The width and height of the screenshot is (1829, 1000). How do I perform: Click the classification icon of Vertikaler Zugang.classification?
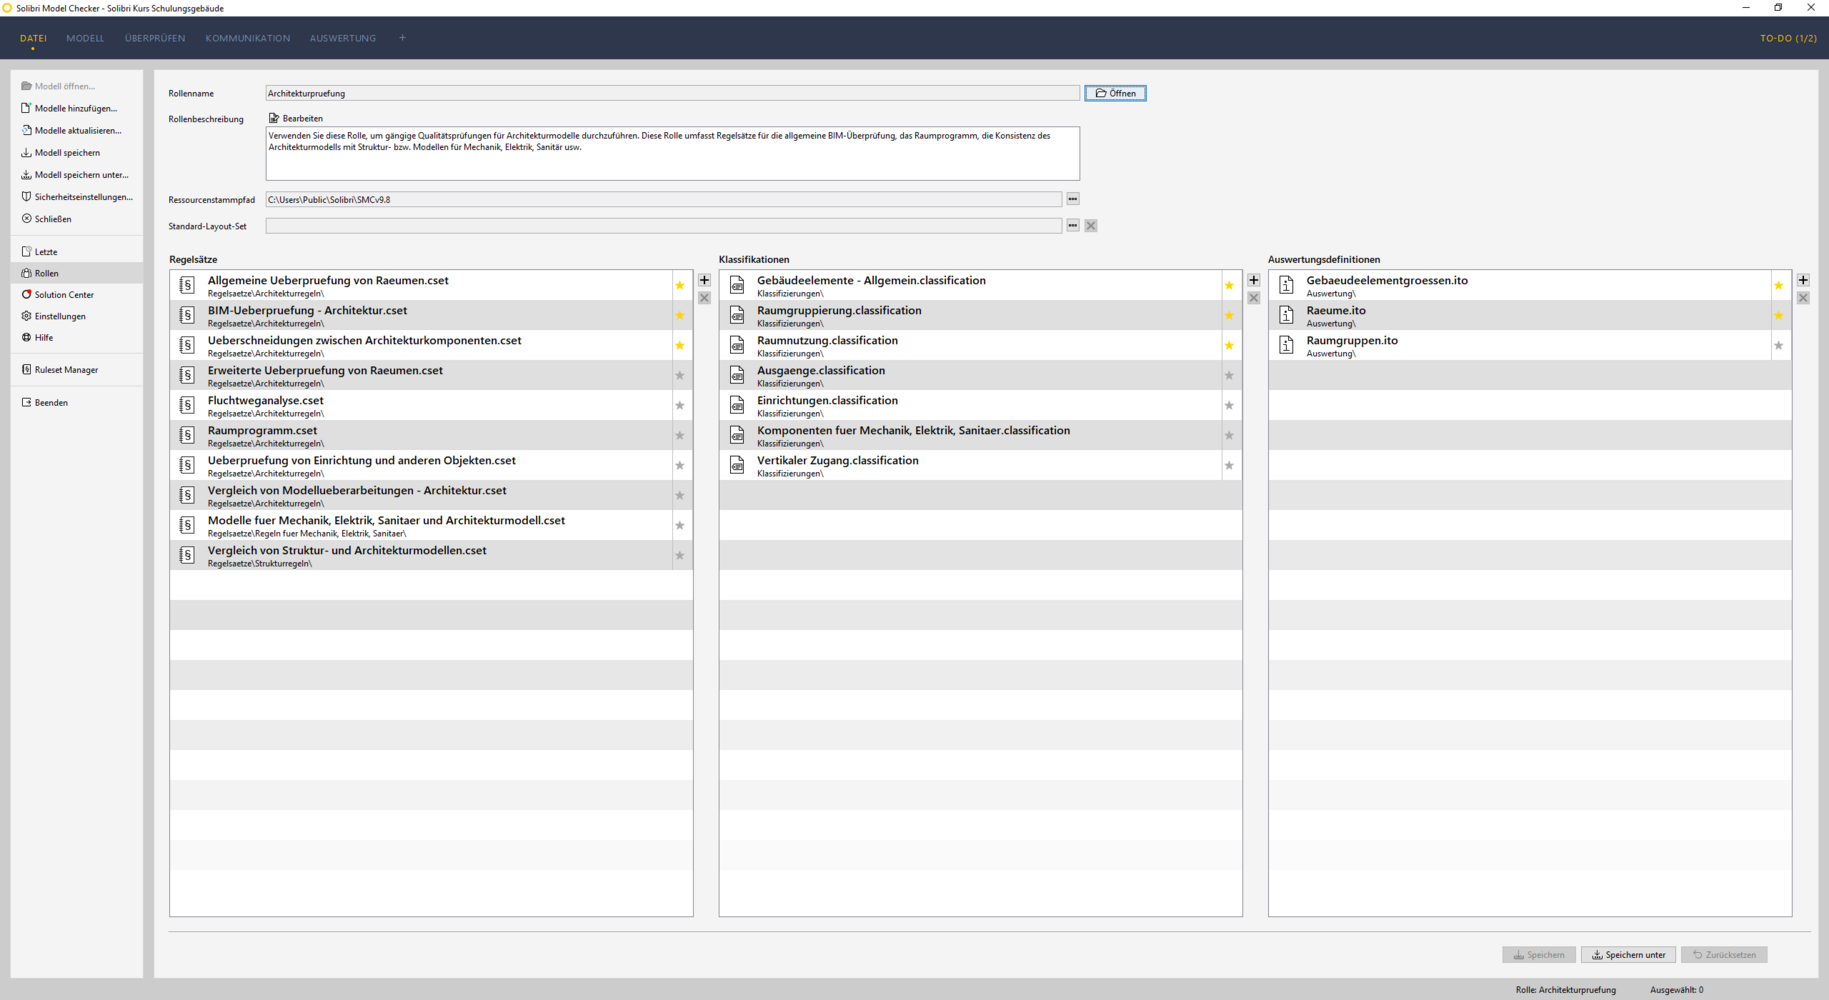737,465
